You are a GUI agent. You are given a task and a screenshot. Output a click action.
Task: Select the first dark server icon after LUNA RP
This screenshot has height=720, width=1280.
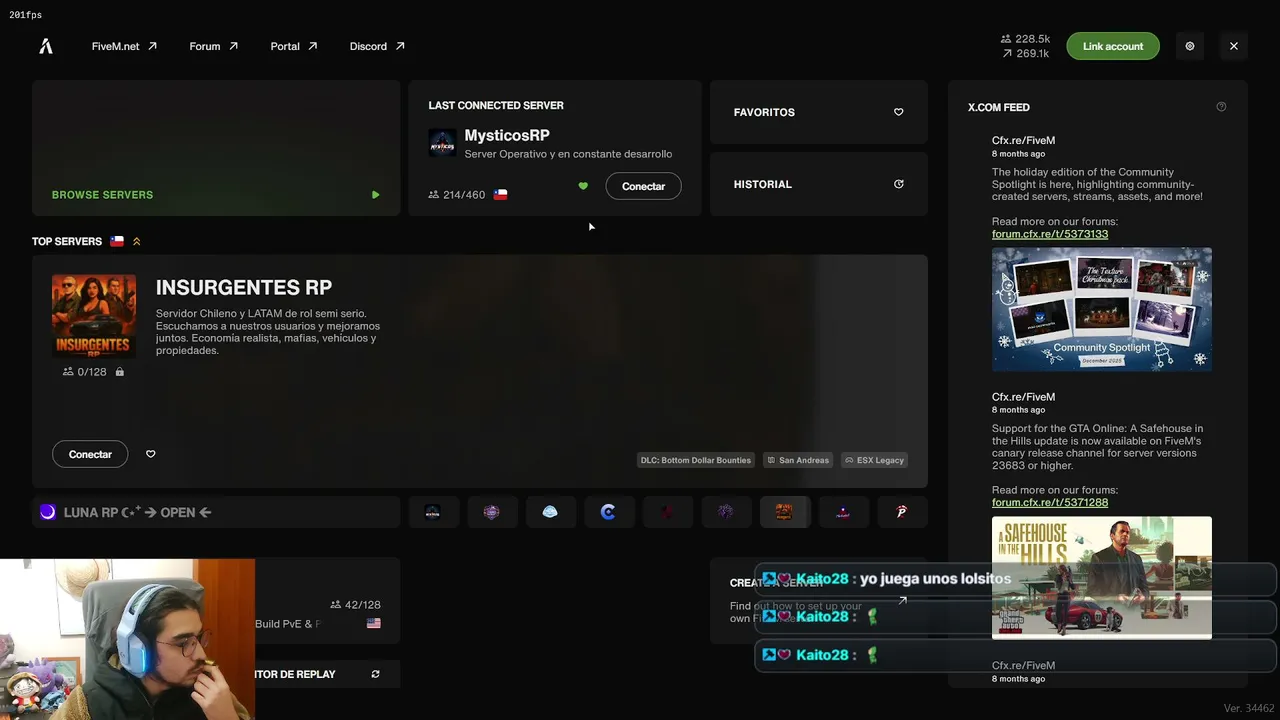click(x=432, y=512)
